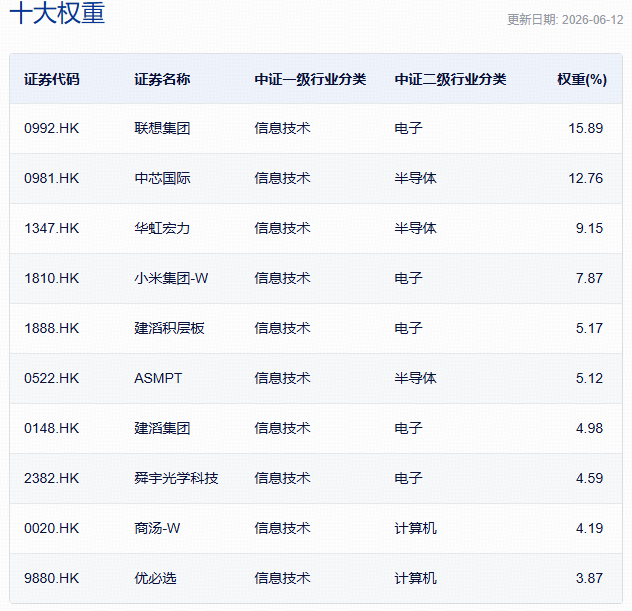
Task: Select stock code 9880.HK
Action: 52,578
